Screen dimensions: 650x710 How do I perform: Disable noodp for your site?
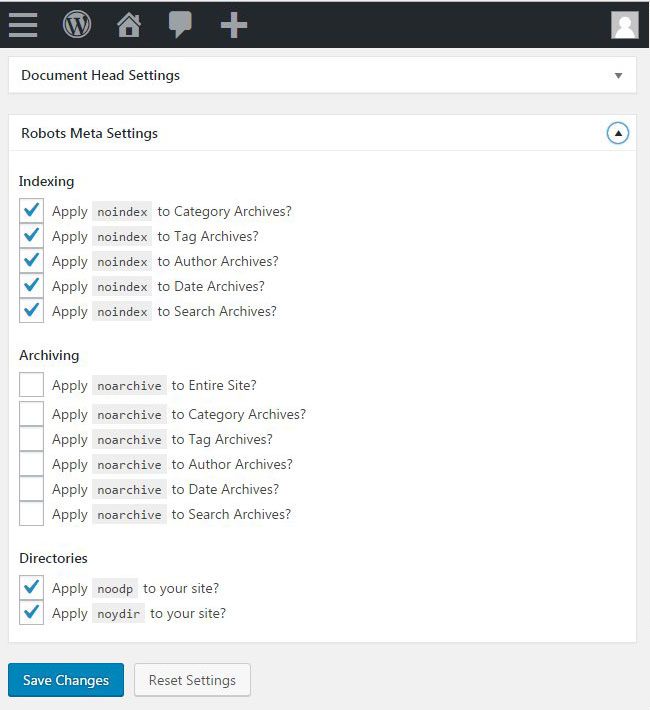[x=31, y=588]
